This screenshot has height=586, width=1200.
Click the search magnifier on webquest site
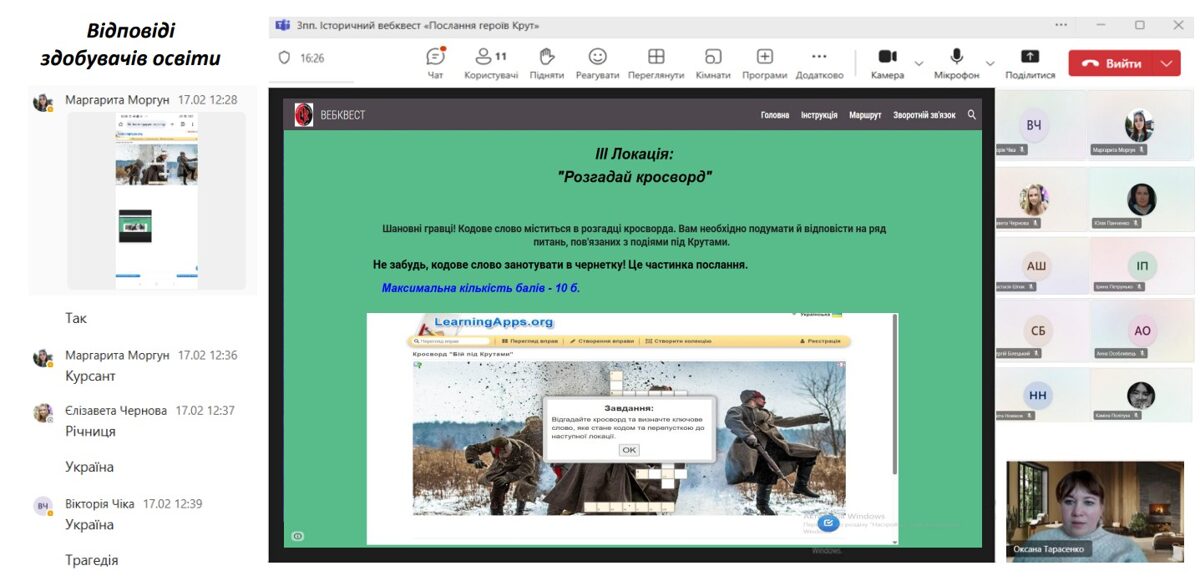pos(972,115)
